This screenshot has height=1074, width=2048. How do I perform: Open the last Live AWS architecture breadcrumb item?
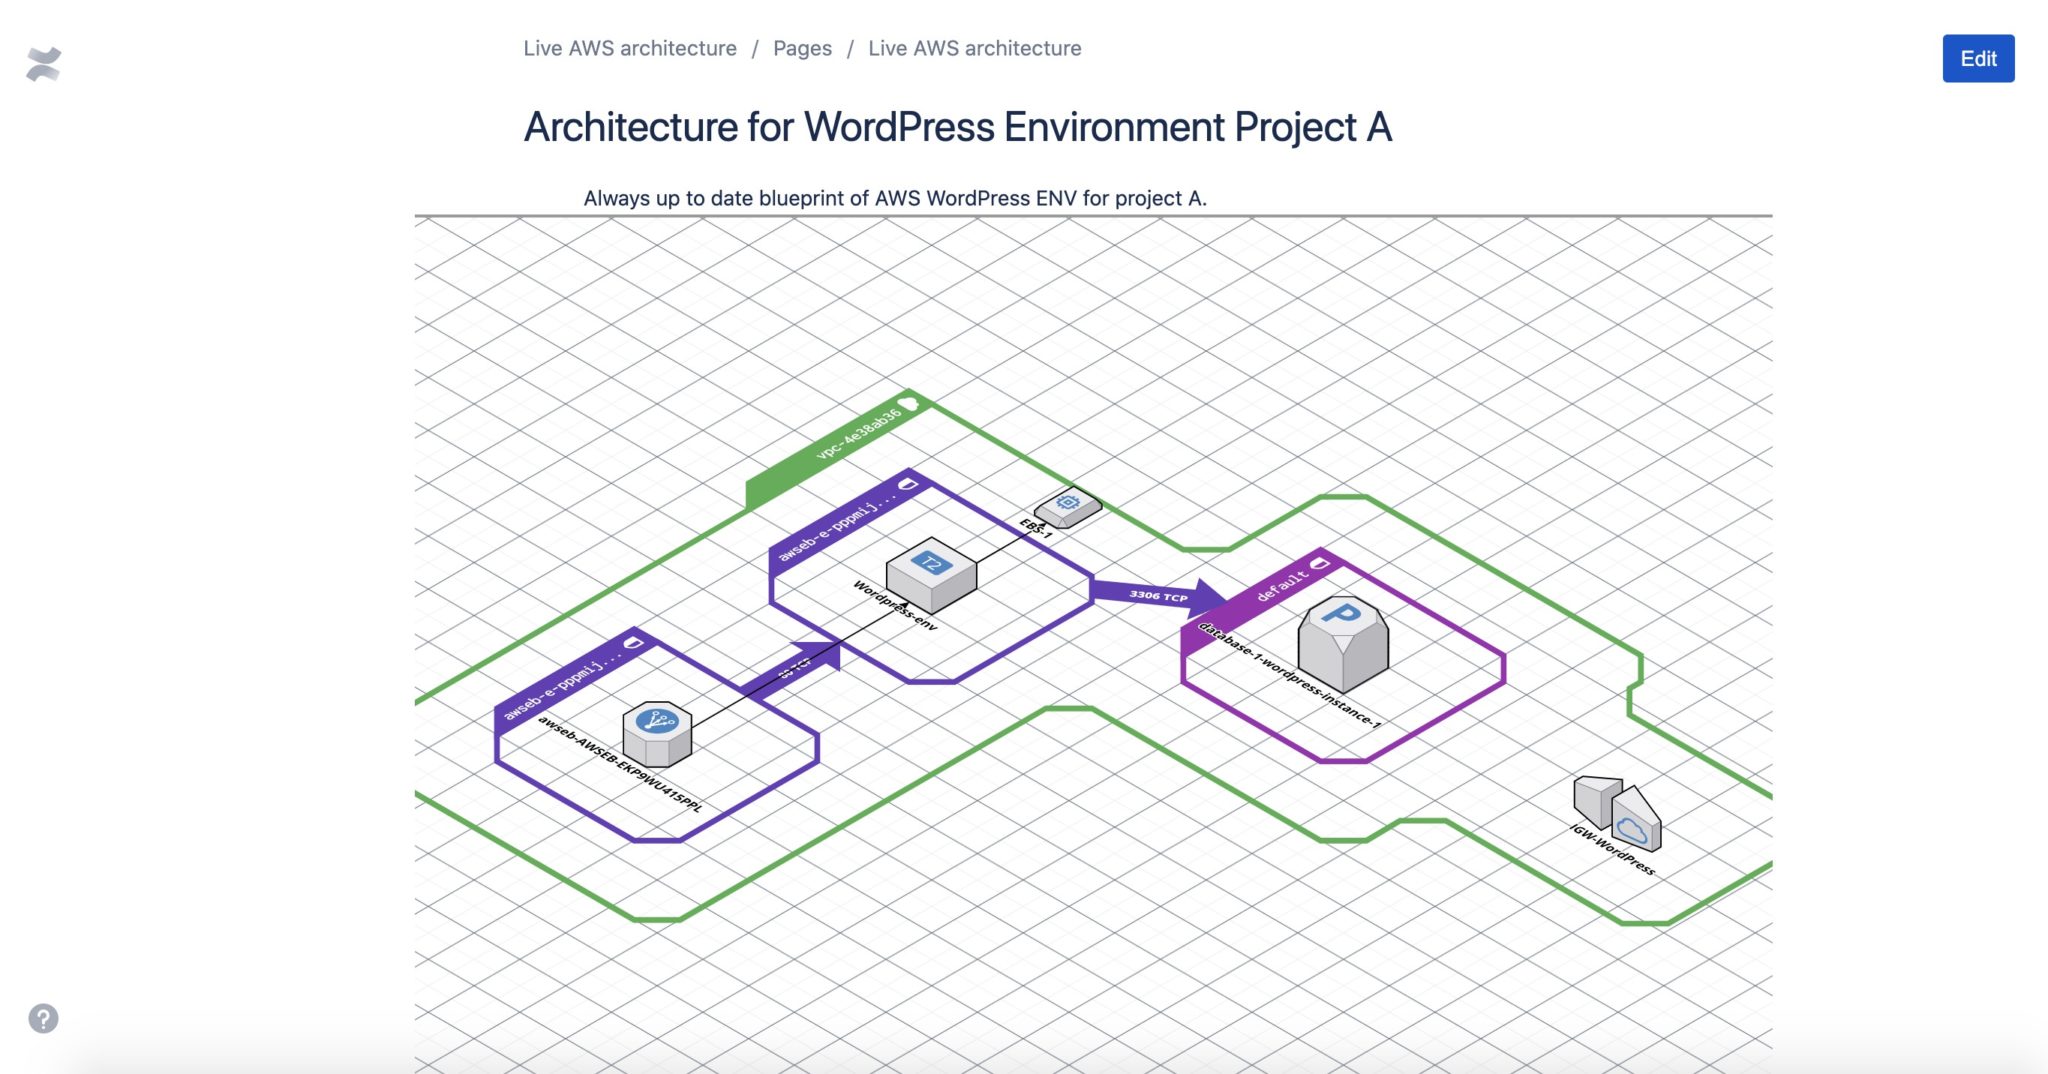point(975,47)
